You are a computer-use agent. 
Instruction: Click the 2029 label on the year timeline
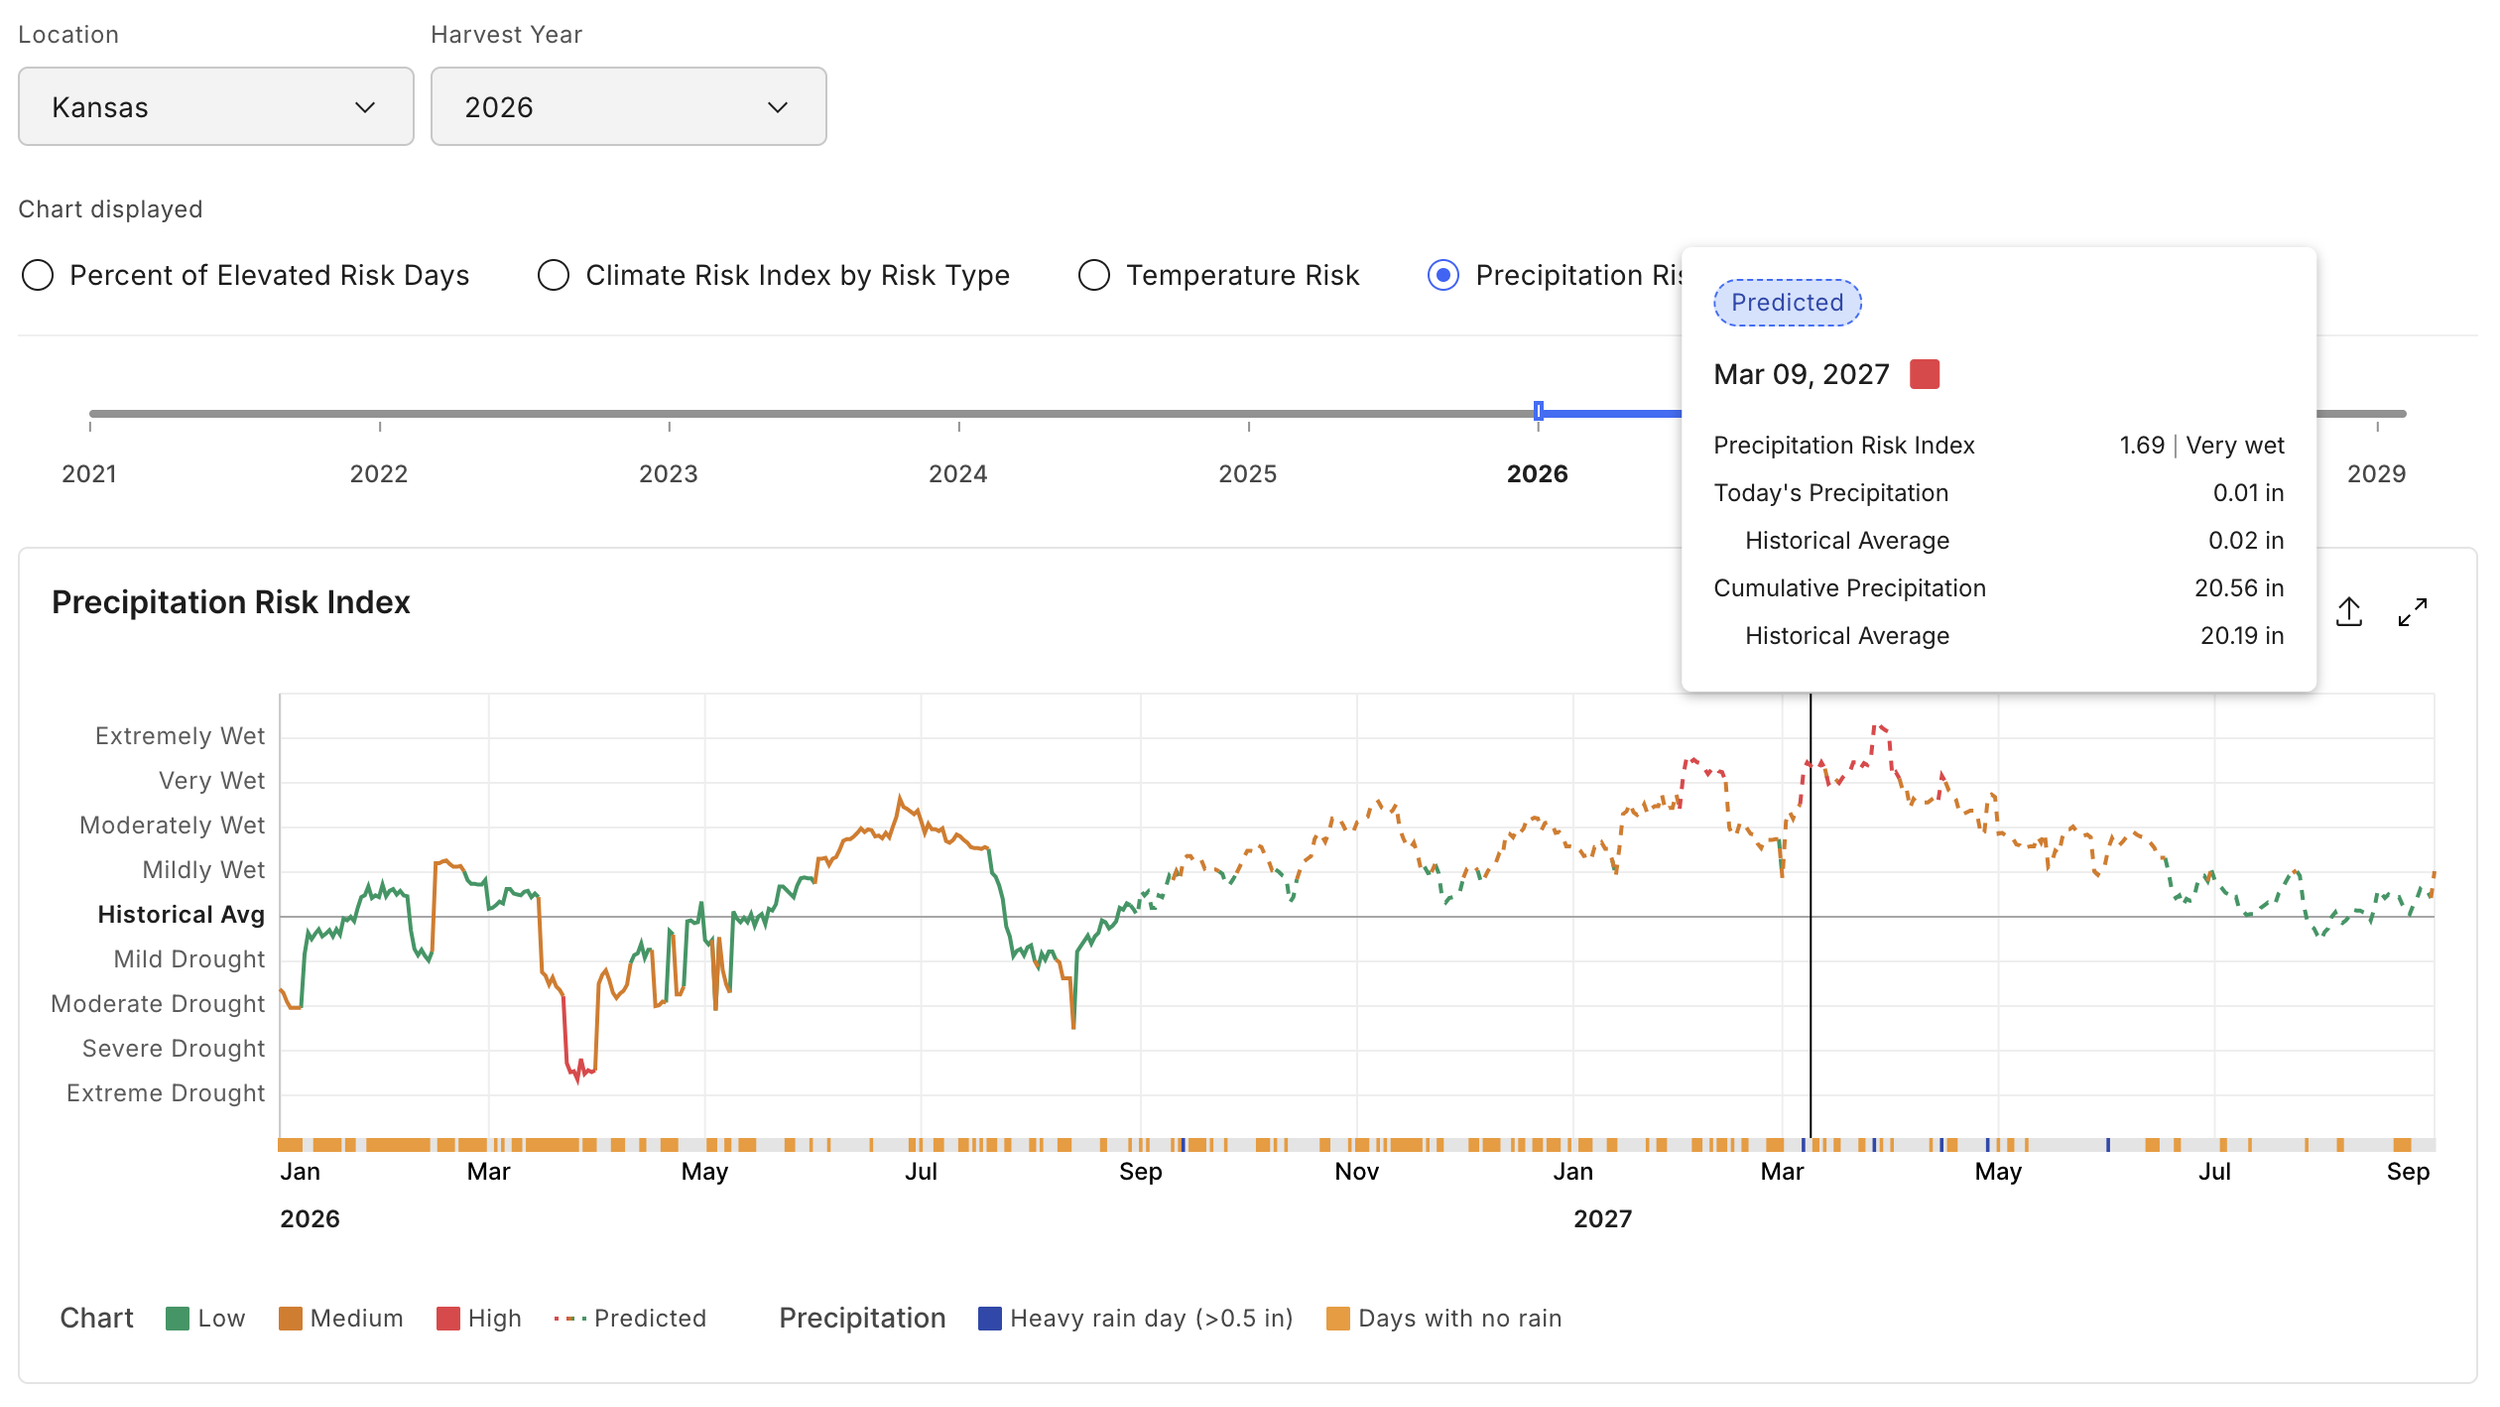[2376, 474]
